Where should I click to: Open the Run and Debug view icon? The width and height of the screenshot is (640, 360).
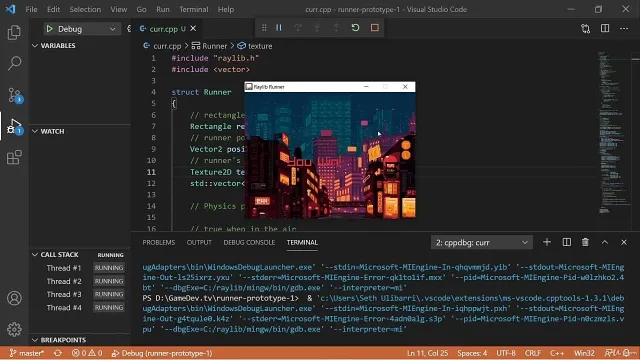coord(14,127)
